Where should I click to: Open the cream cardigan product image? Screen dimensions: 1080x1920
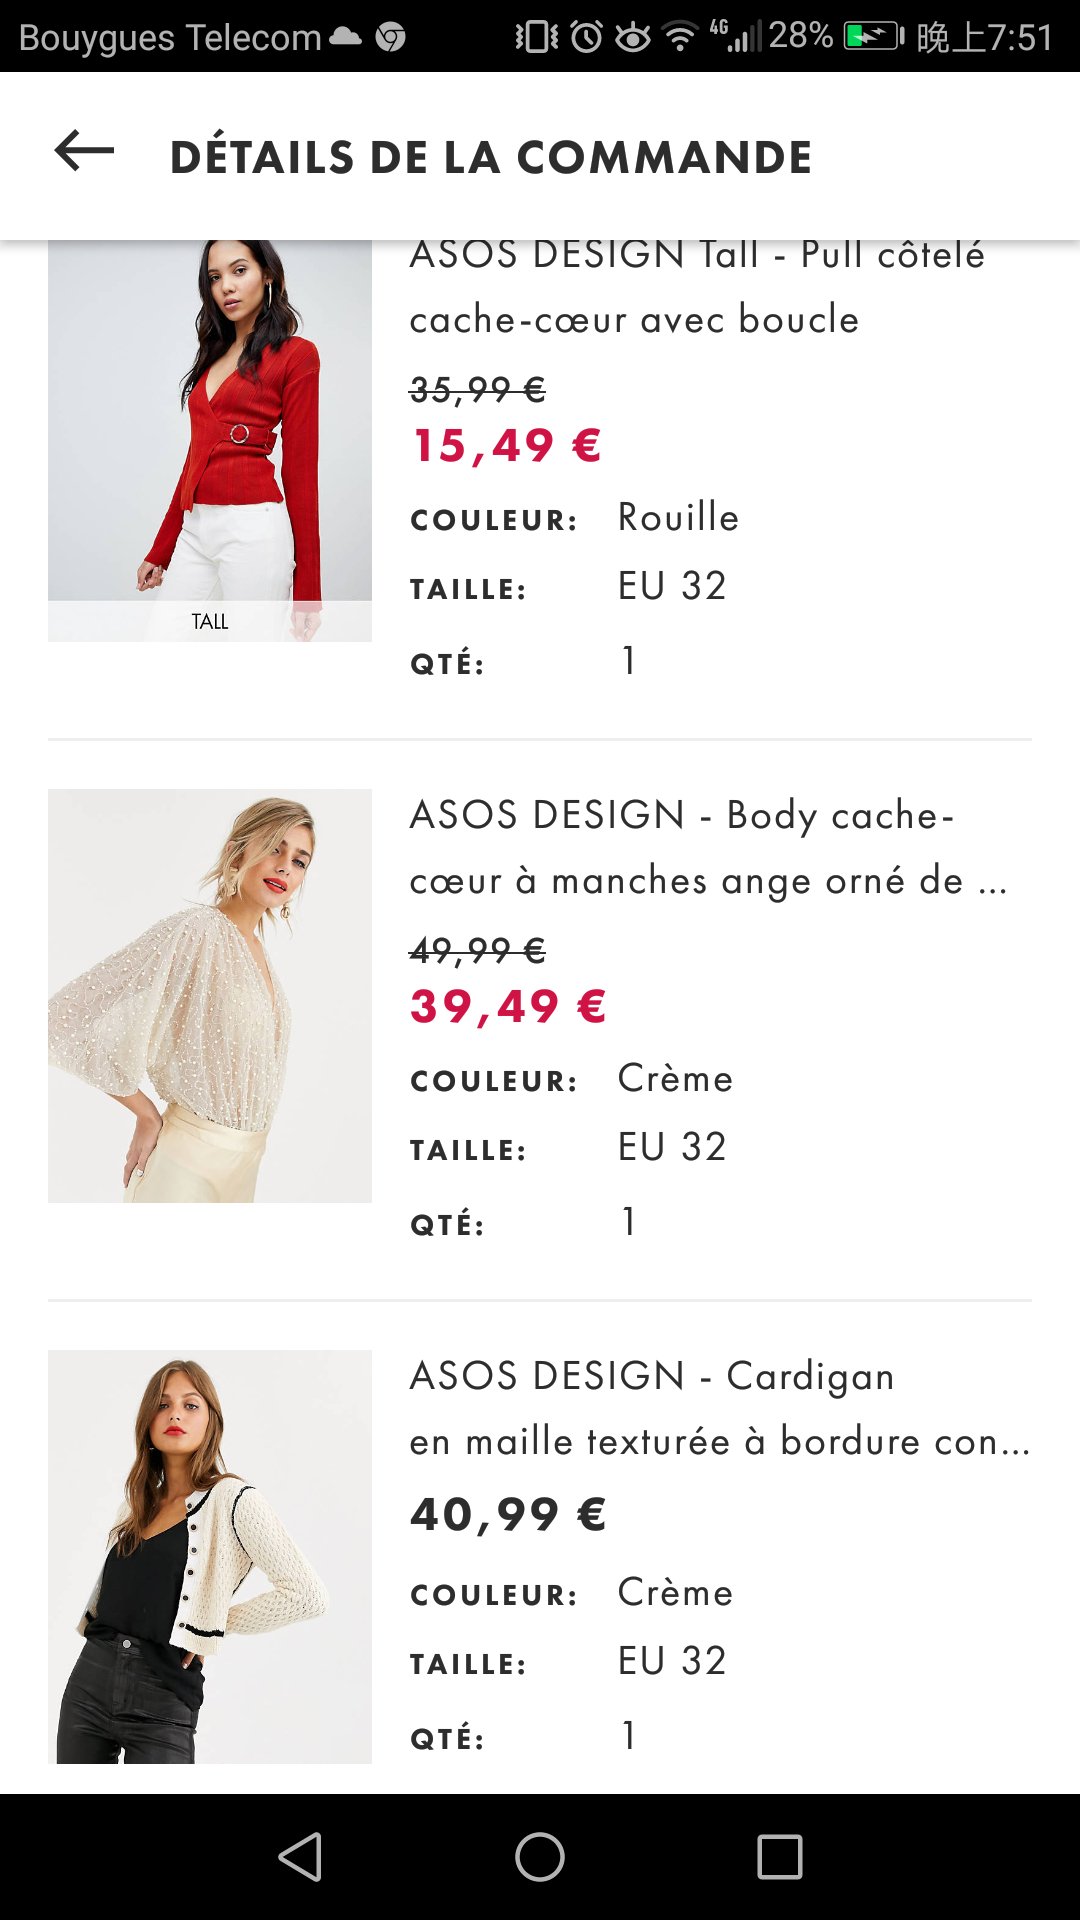210,1557
